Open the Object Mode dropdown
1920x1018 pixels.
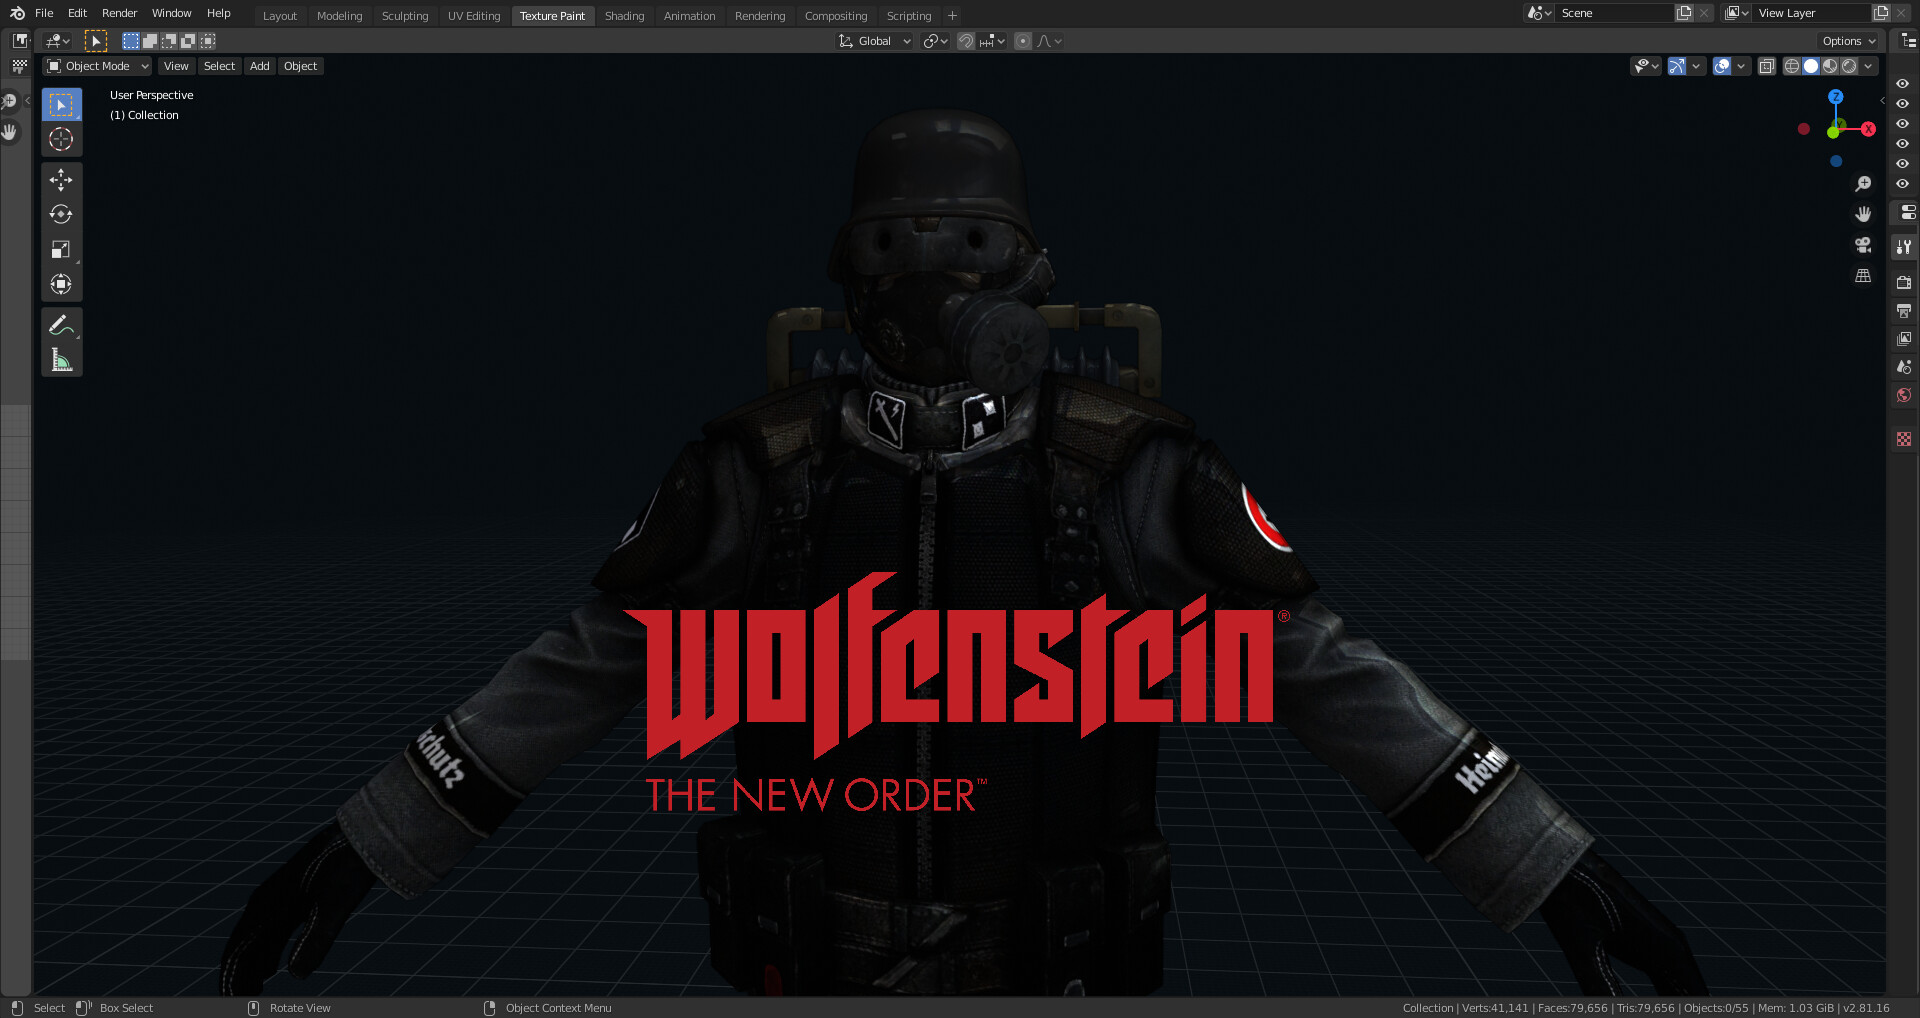[95, 65]
